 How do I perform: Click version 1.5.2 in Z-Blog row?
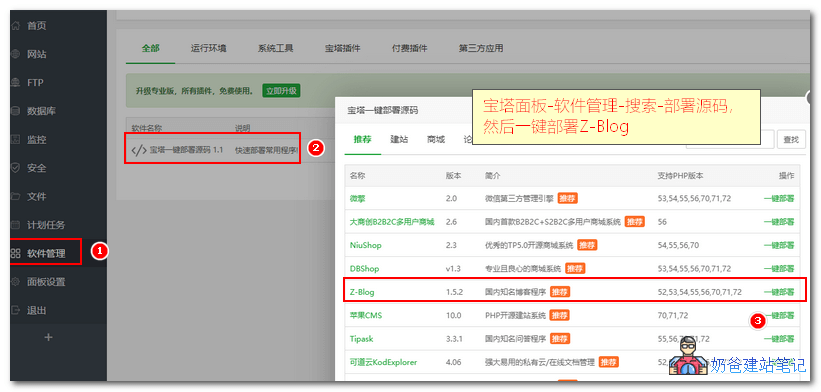(x=454, y=292)
